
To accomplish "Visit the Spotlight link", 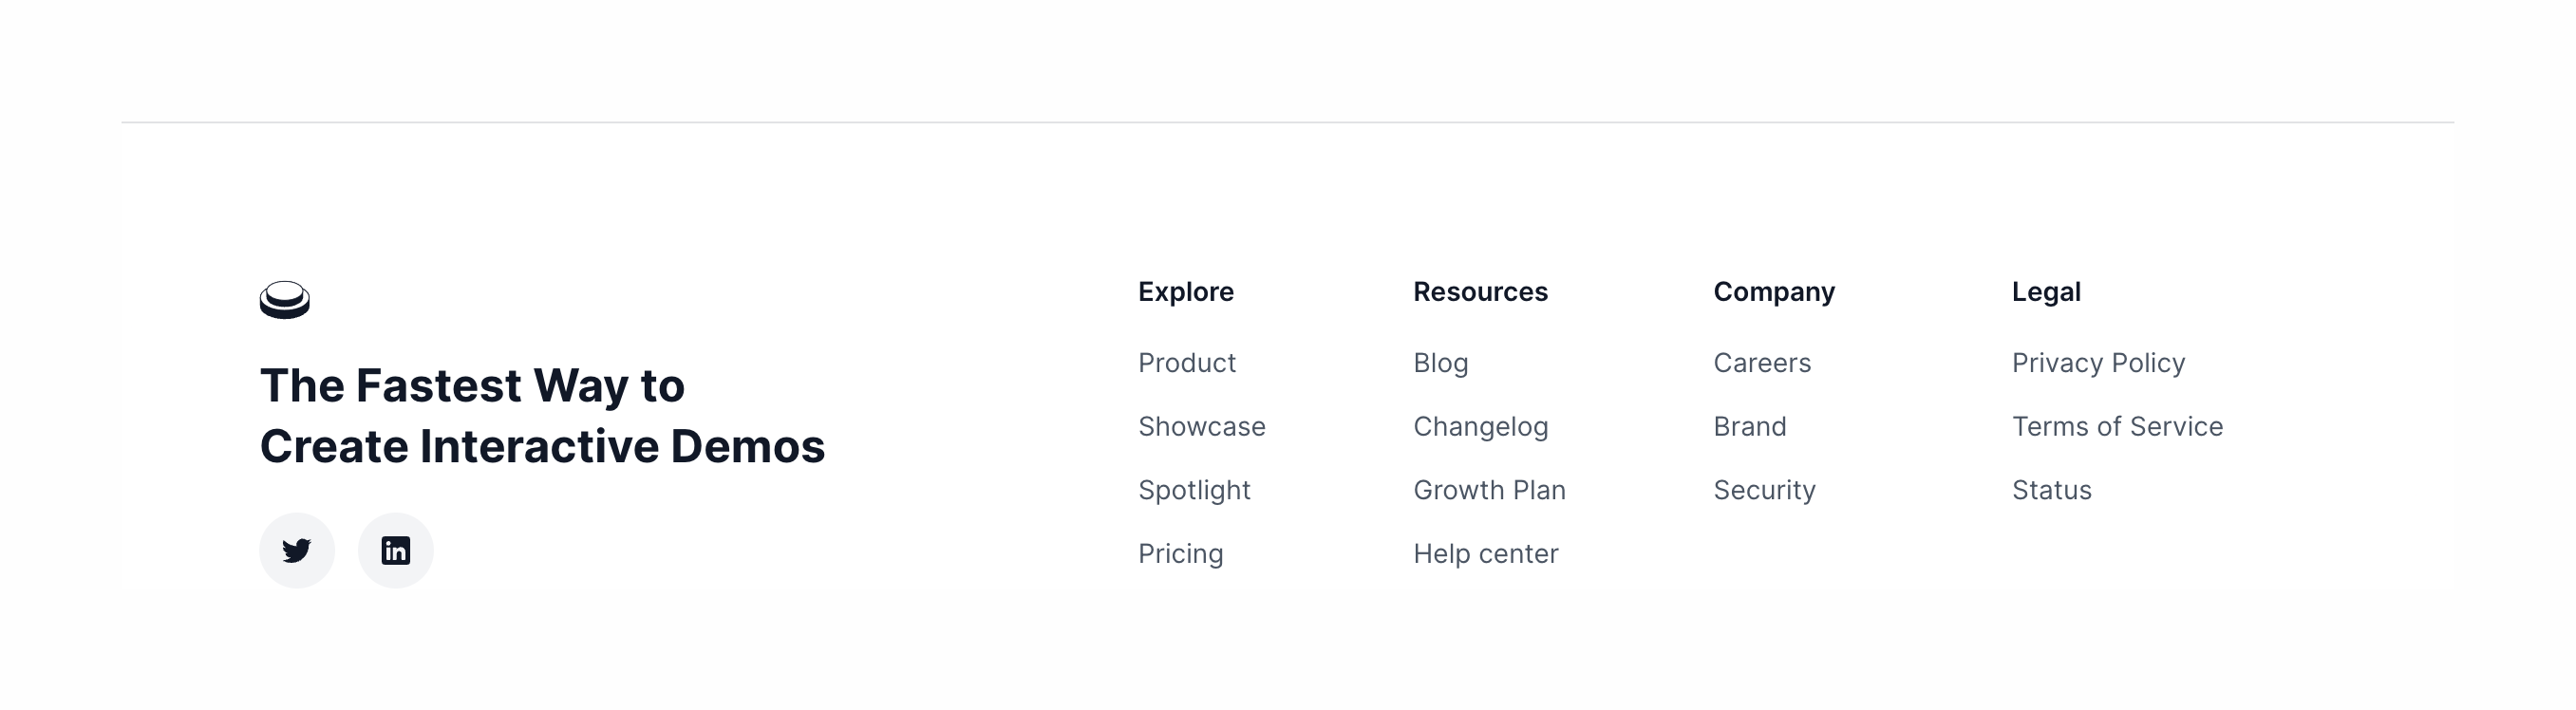I will click(x=1194, y=490).
